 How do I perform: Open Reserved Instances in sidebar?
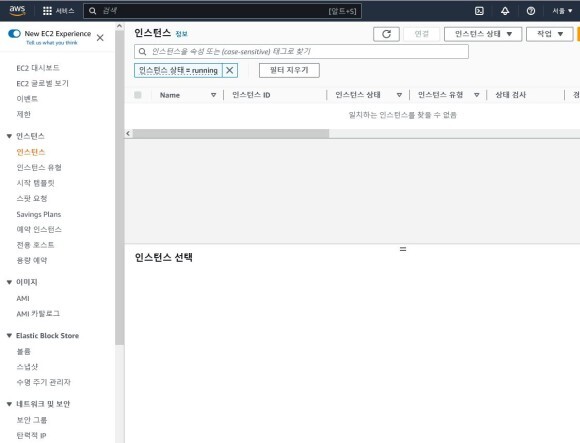[x=39, y=230]
